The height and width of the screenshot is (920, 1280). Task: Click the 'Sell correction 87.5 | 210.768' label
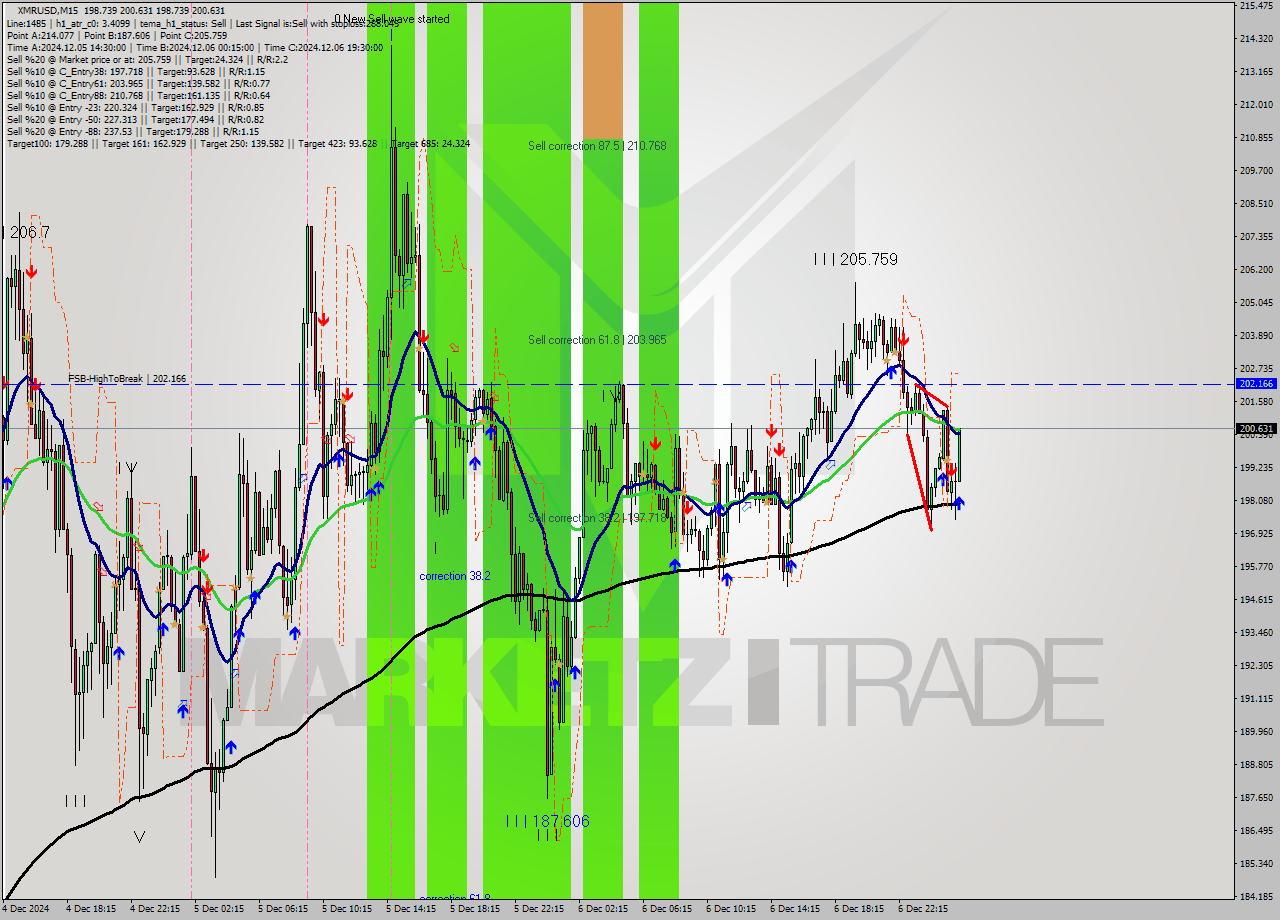click(x=597, y=146)
